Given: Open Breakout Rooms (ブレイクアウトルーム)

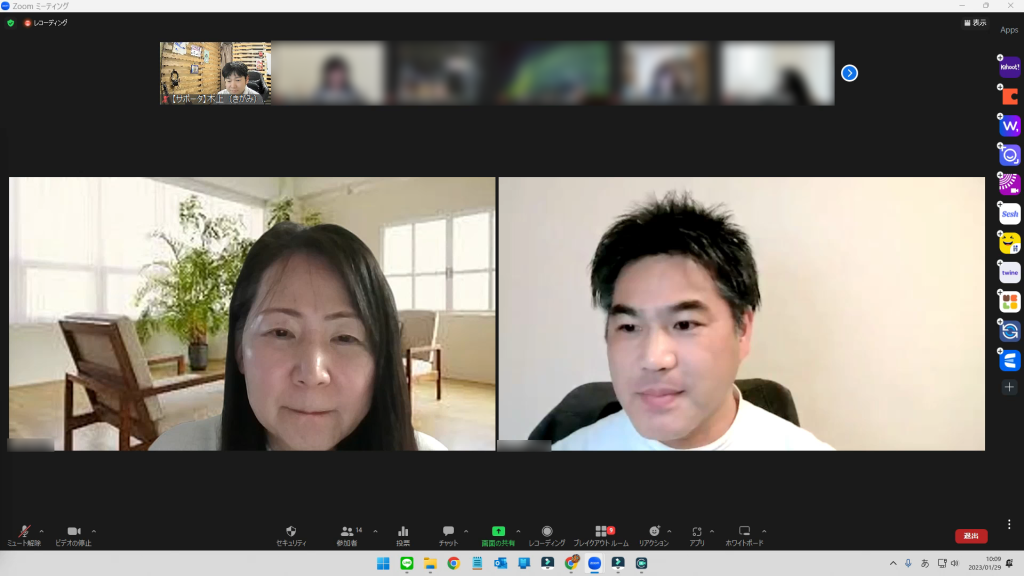Looking at the screenshot, I should [x=600, y=535].
